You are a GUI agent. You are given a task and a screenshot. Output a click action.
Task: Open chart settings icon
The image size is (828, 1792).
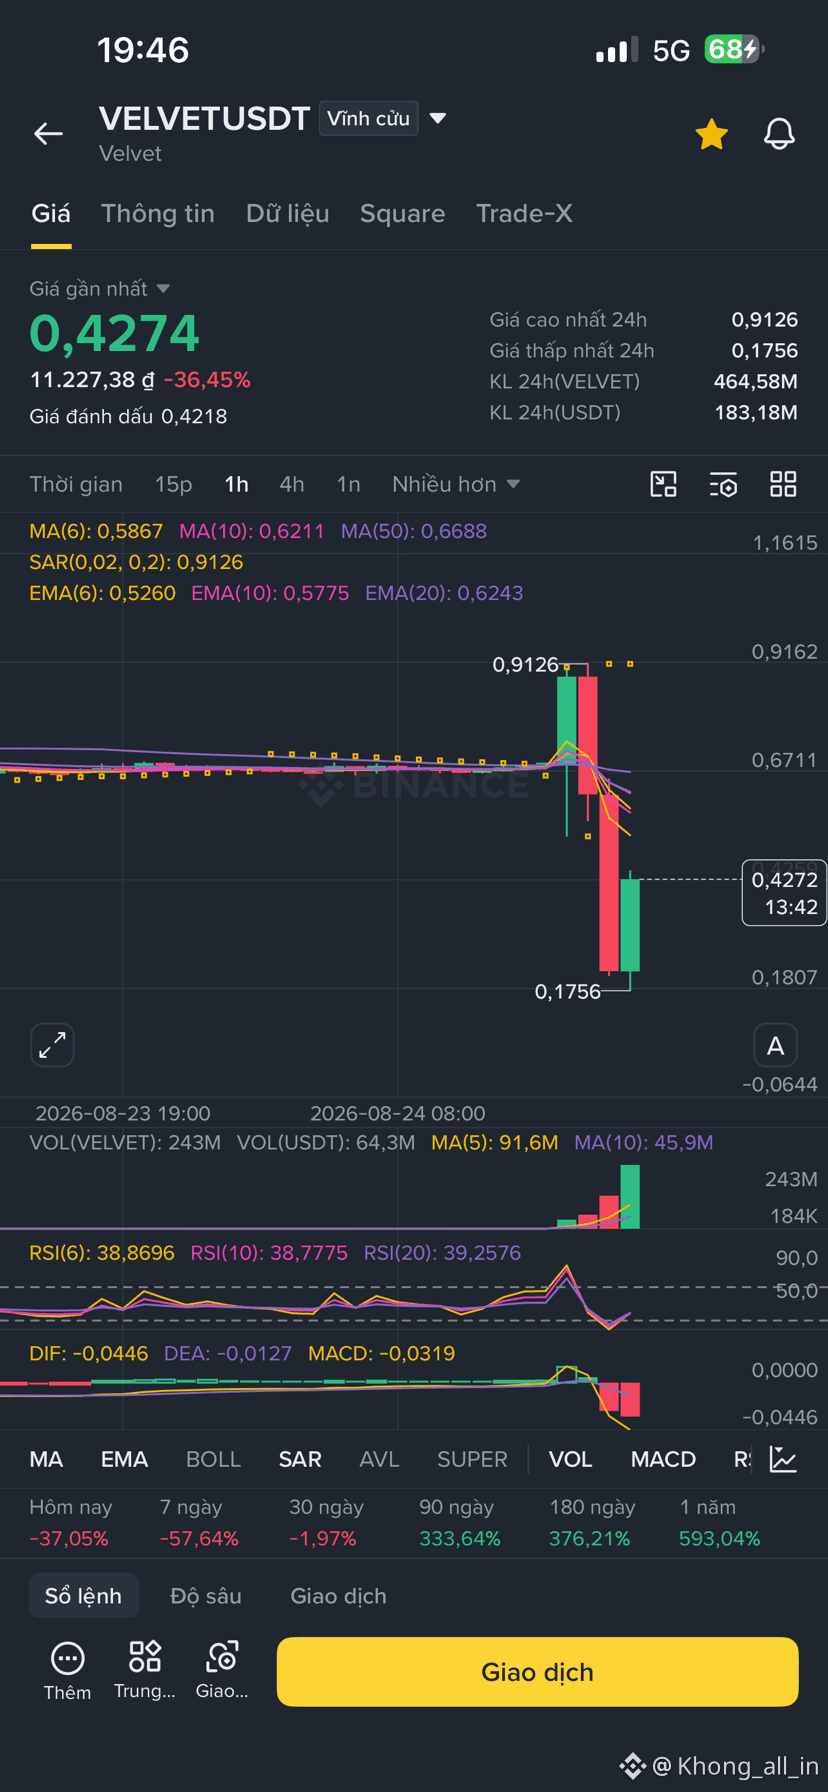pos(723,485)
